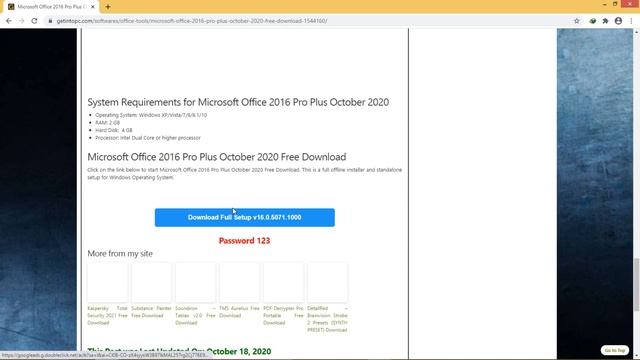Go back to the previous page
This screenshot has width=640, height=360.
[9, 21]
